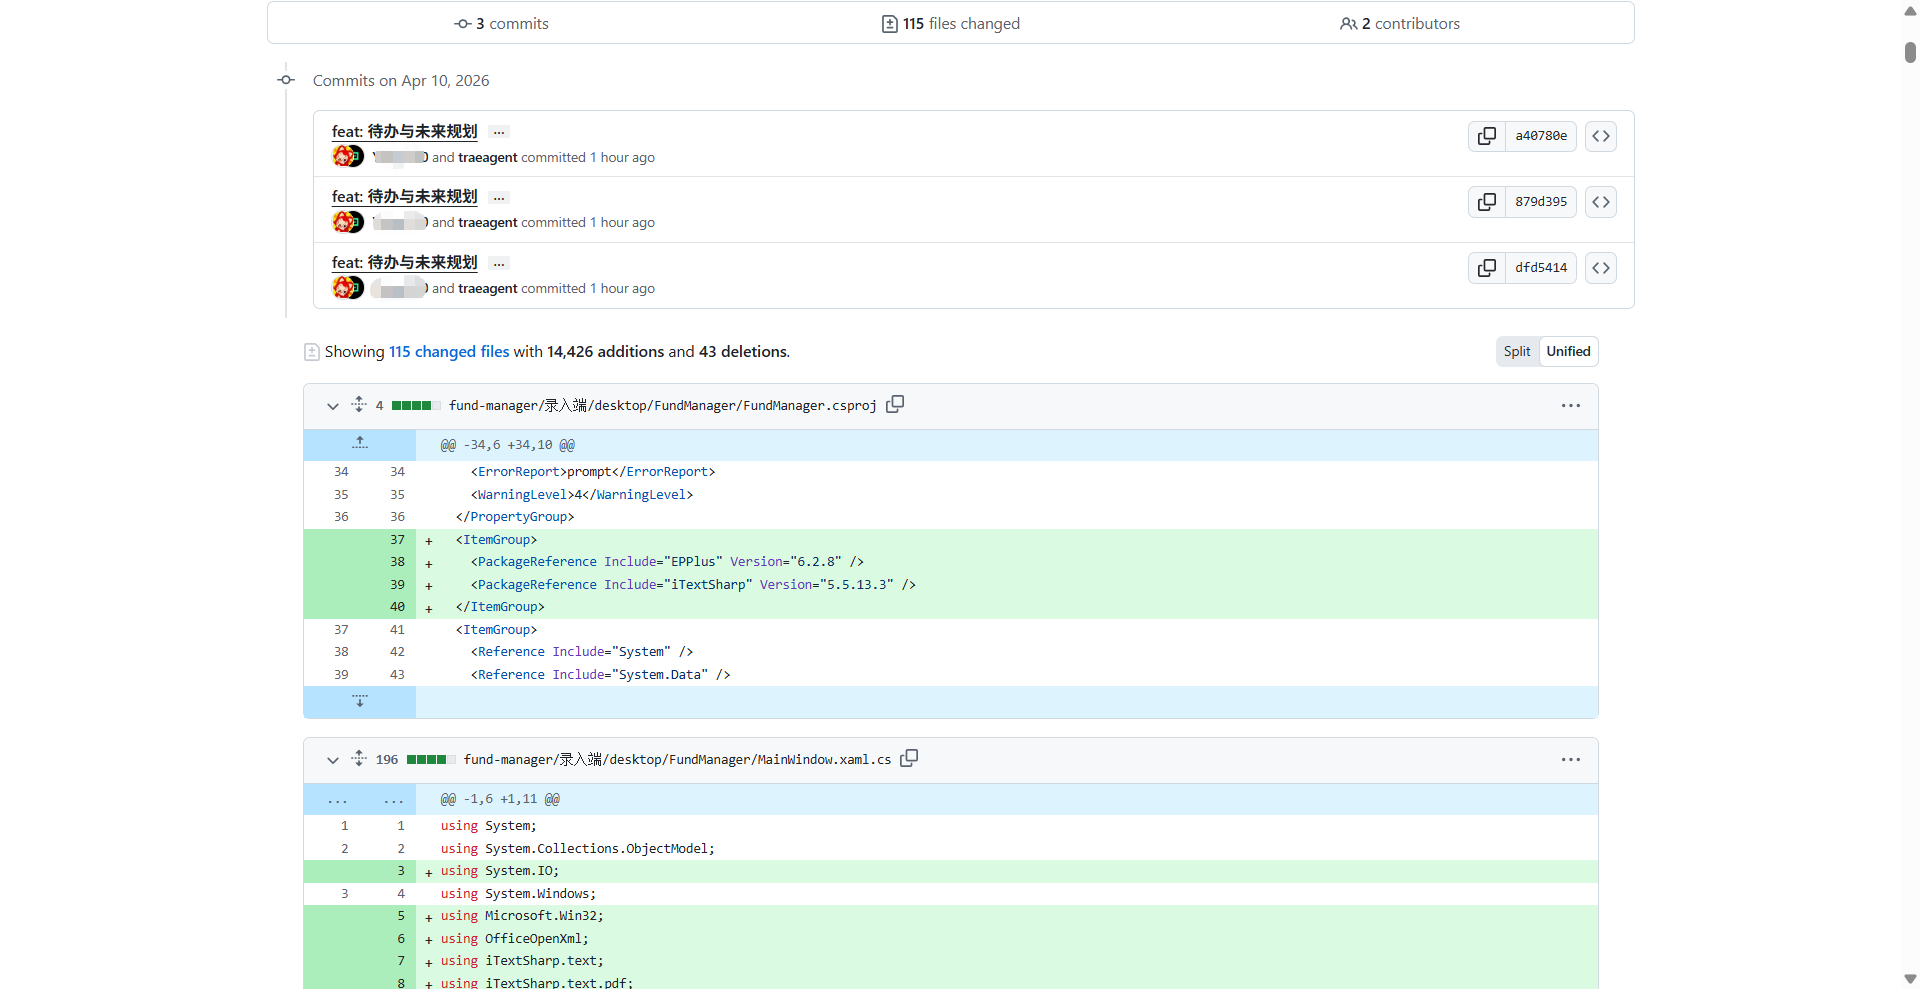Open commit hash 879d395

(x=1541, y=202)
